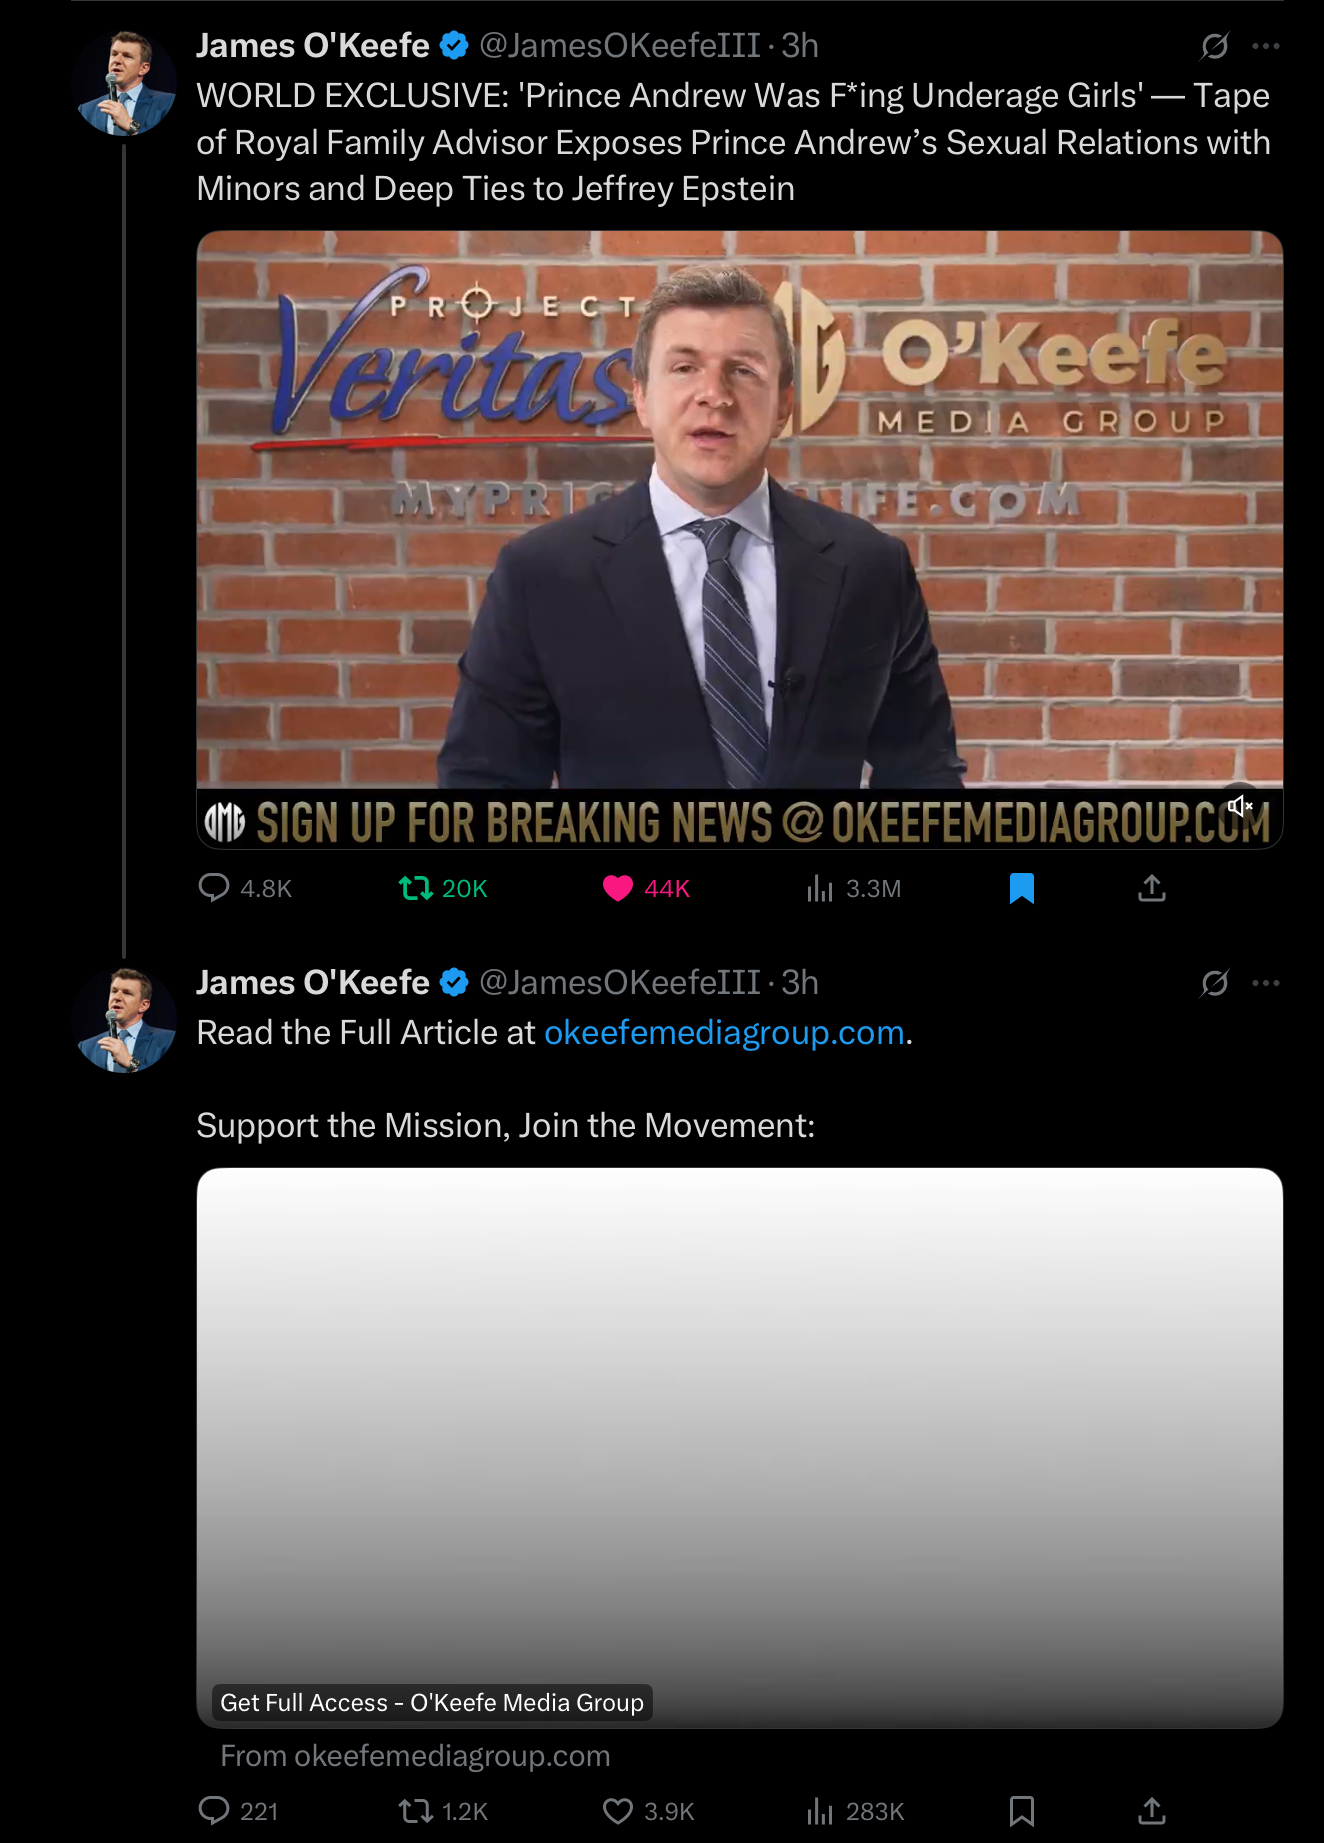Viewport: 1324px width, 1843px height.
Task: Open the Get Full Access link card
Action: click(740, 1448)
